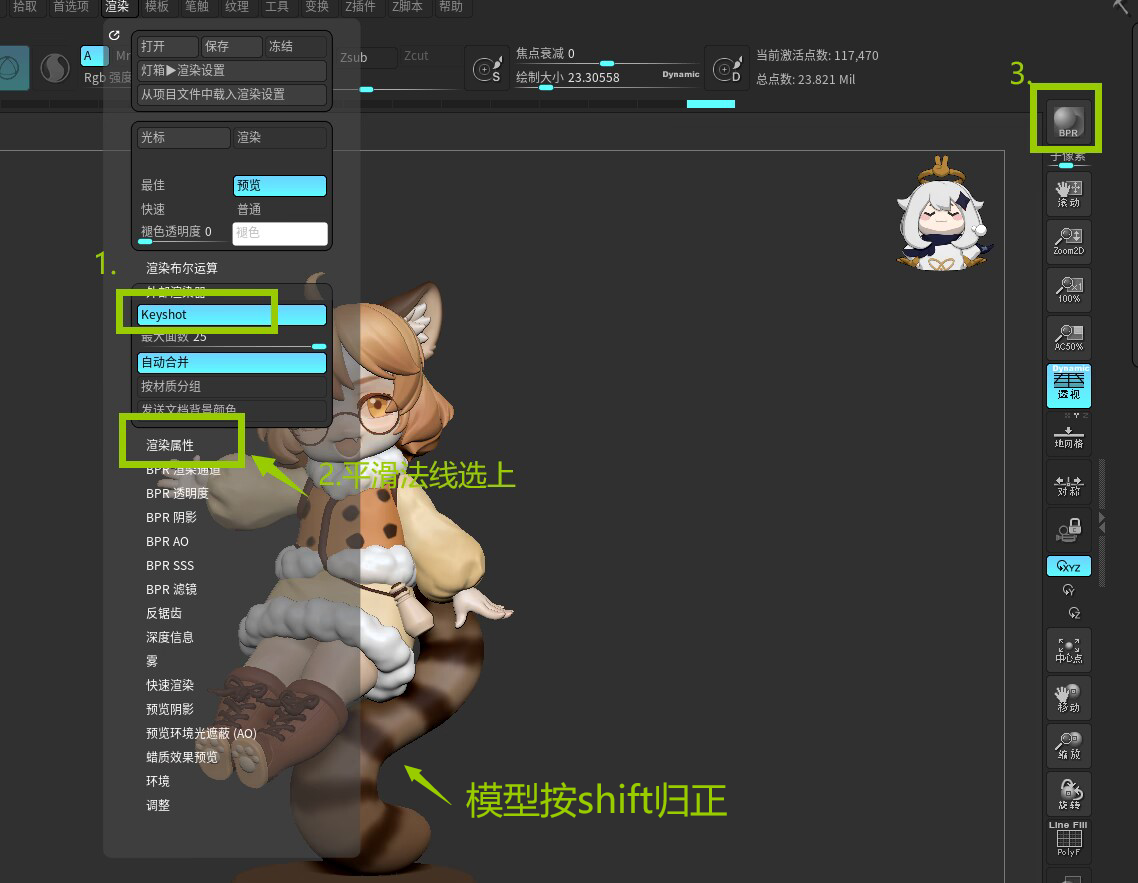Toggle the Dynamic perspective (透视) button
The height and width of the screenshot is (883, 1138).
tap(1068, 385)
